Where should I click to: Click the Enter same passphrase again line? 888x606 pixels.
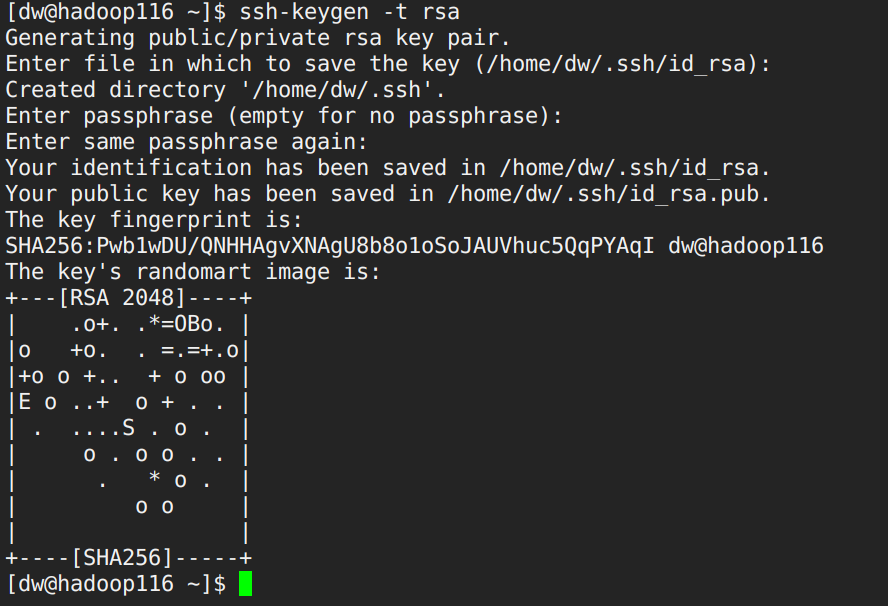[x=187, y=142]
